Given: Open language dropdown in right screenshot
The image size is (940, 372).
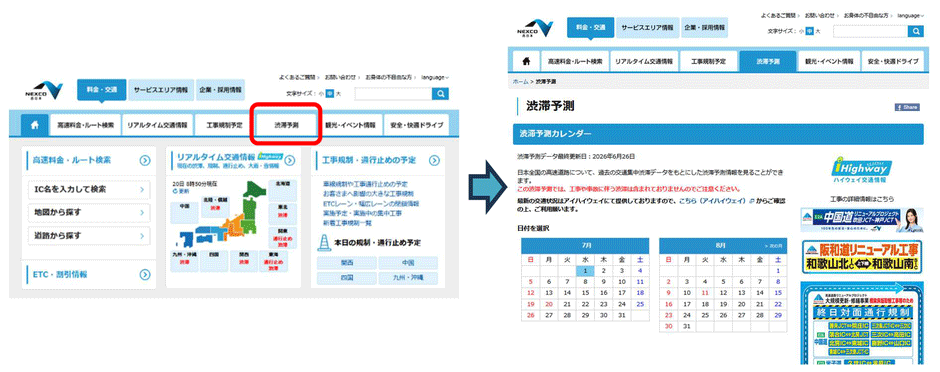Looking at the screenshot, I should pos(912,15).
